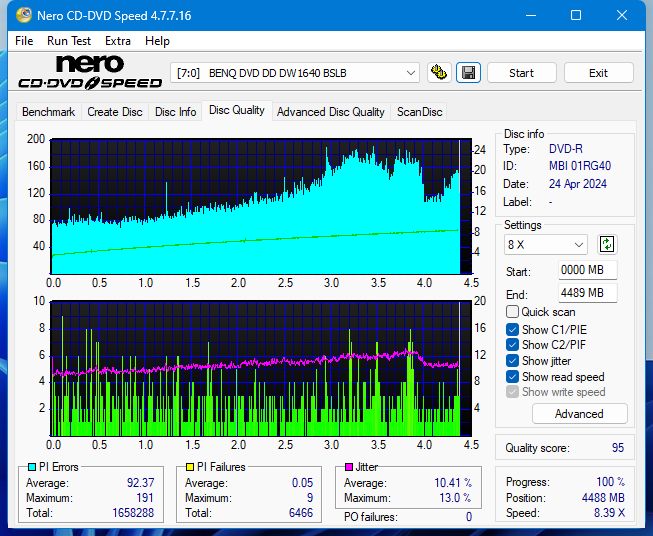Open the Help menu

(157, 41)
